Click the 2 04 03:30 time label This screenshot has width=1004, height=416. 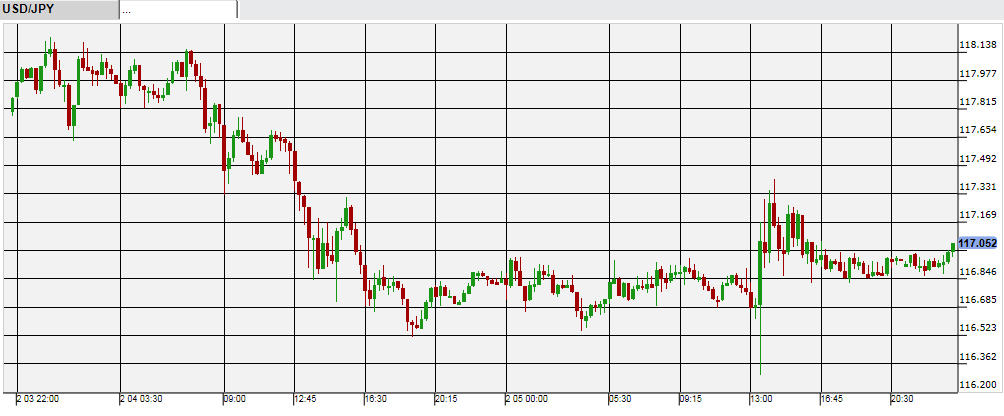coord(142,398)
